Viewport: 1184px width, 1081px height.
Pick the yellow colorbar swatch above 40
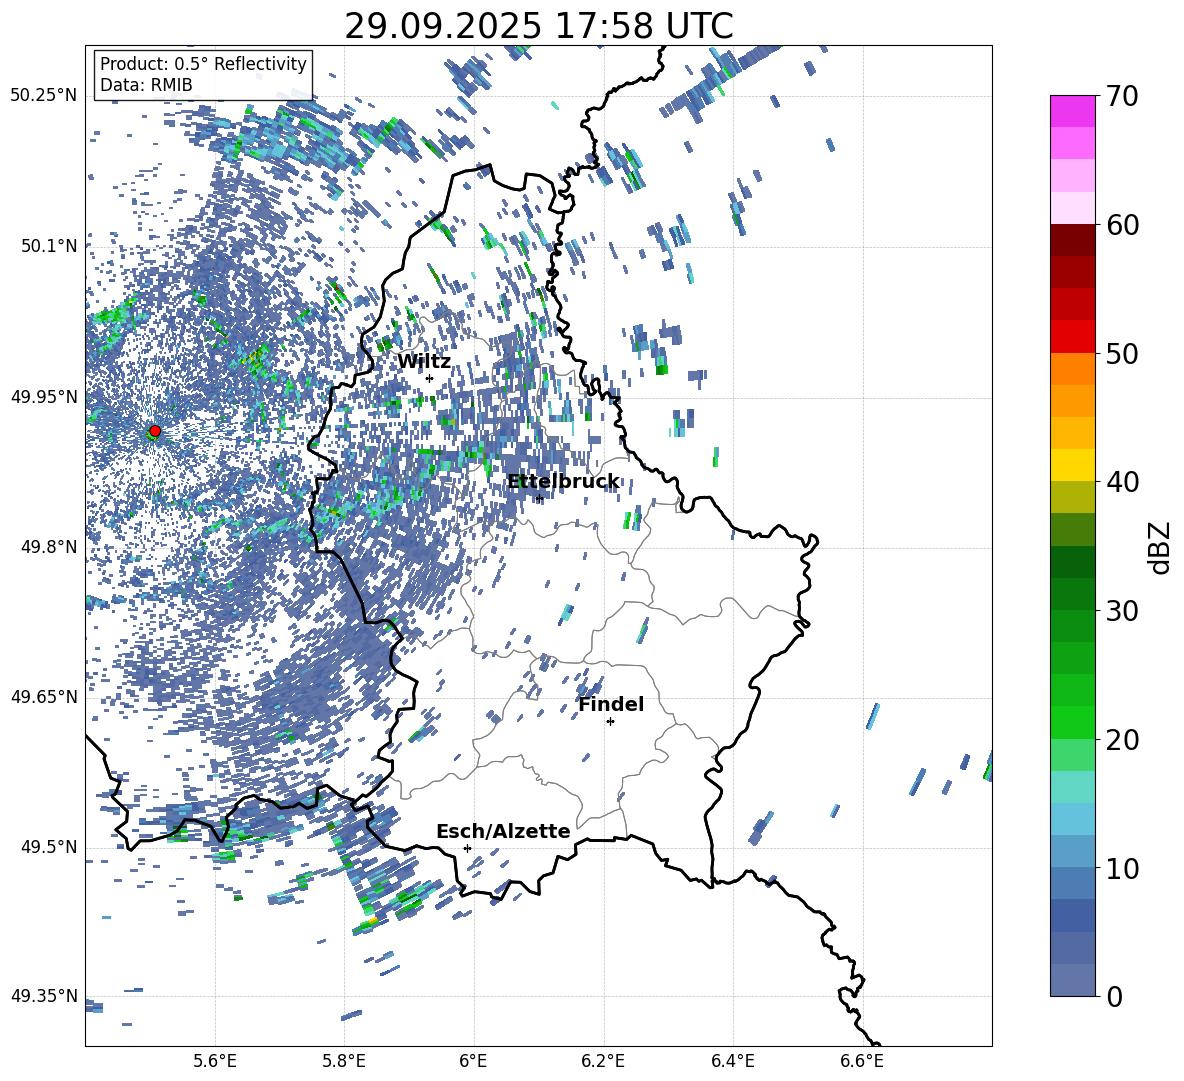[x=1072, y=465]
